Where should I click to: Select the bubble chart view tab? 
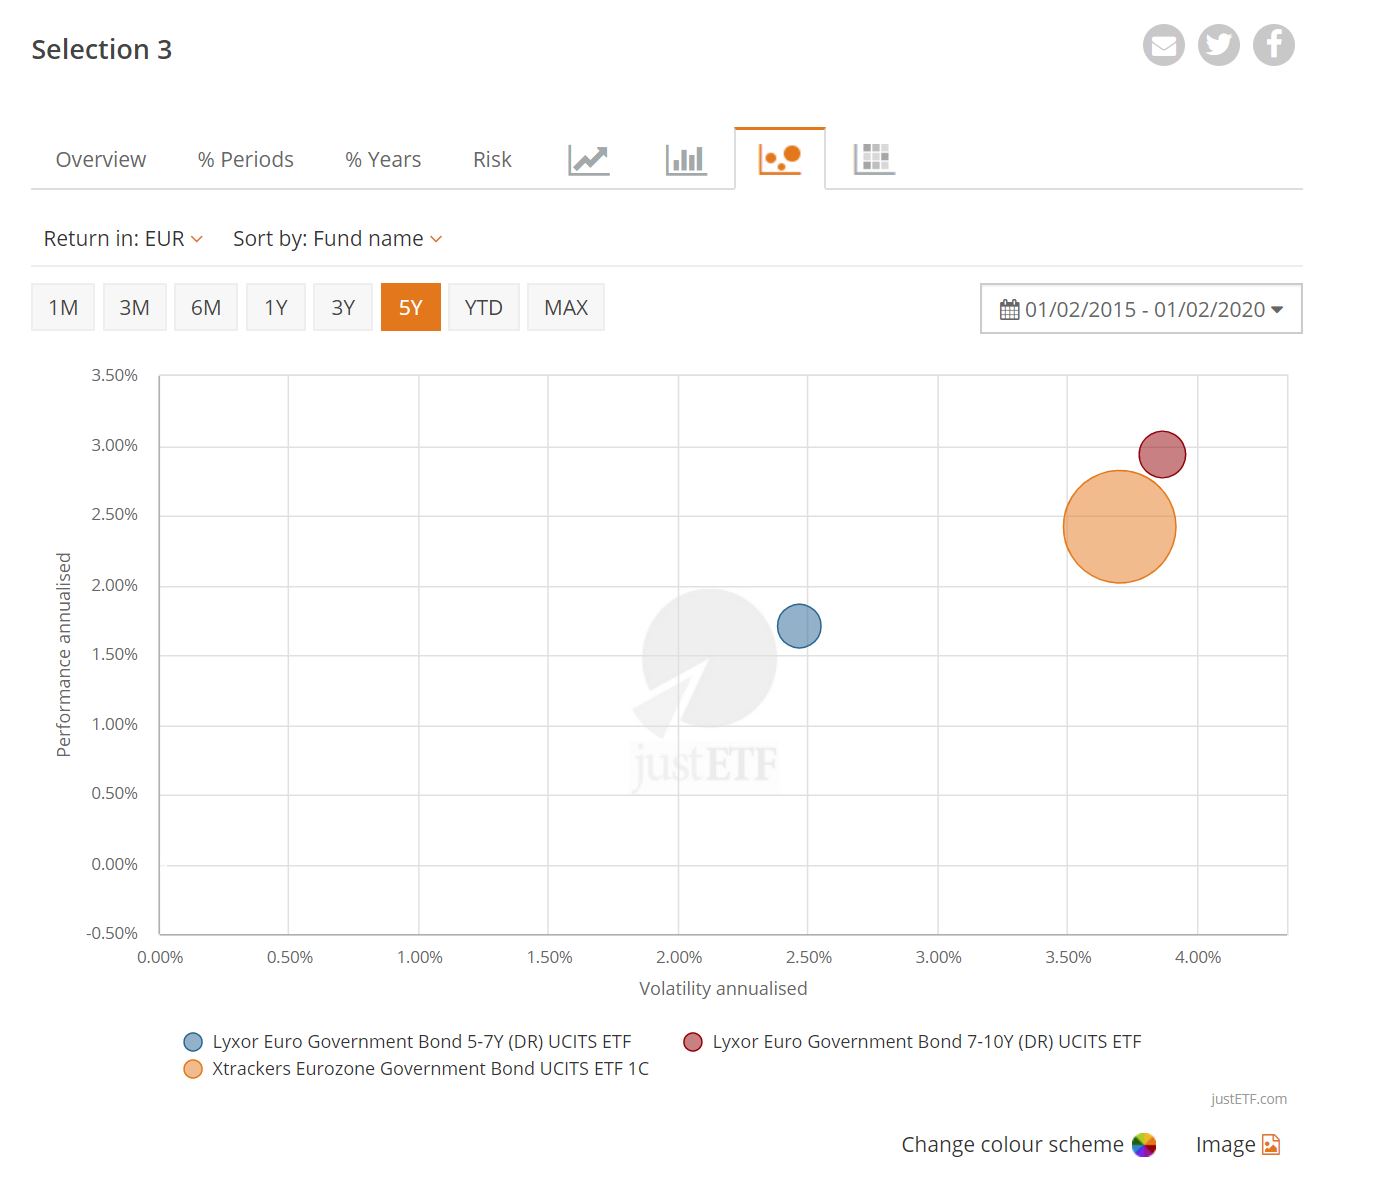780,159
